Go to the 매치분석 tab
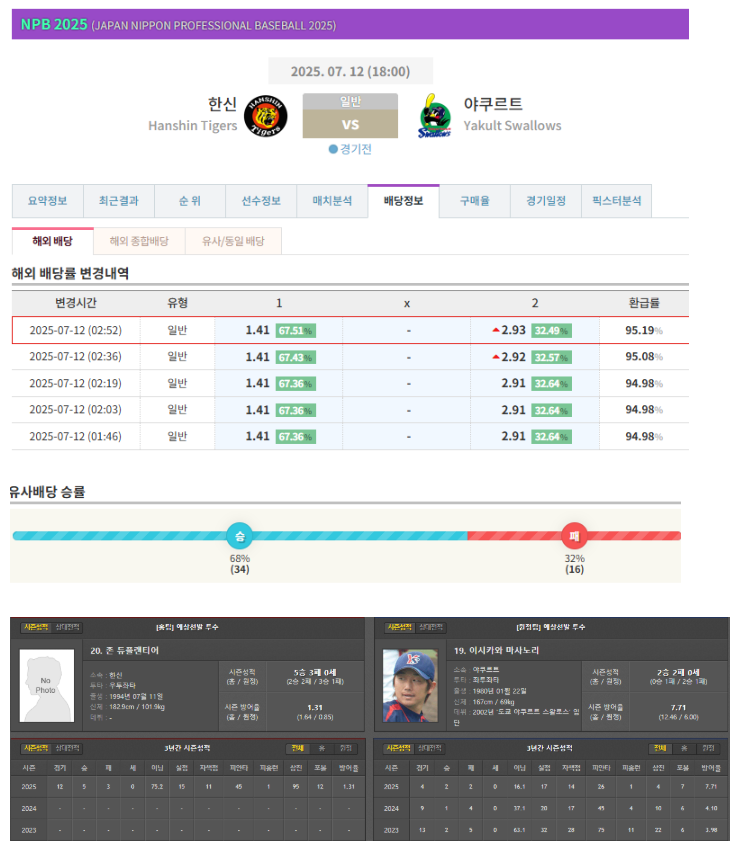Image resolution: width=742 pixels, height=852 pixels. click(x=332, y=201)
